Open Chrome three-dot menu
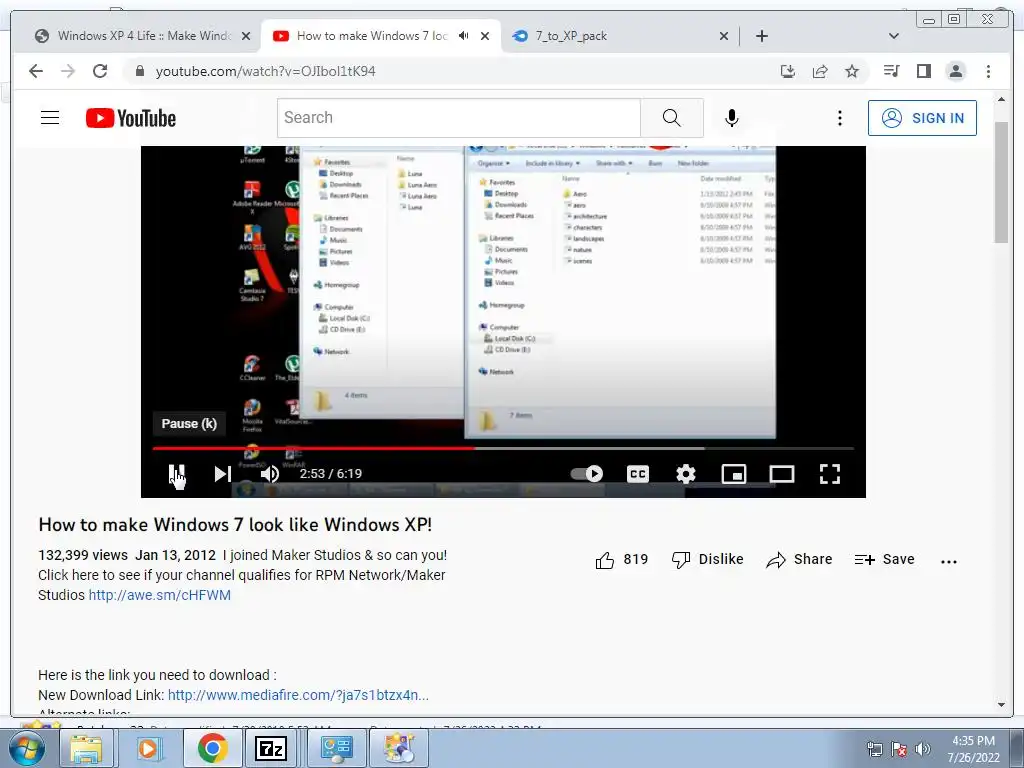Image resolution: width=1024 pixels, height=768 pixels. 988,71
